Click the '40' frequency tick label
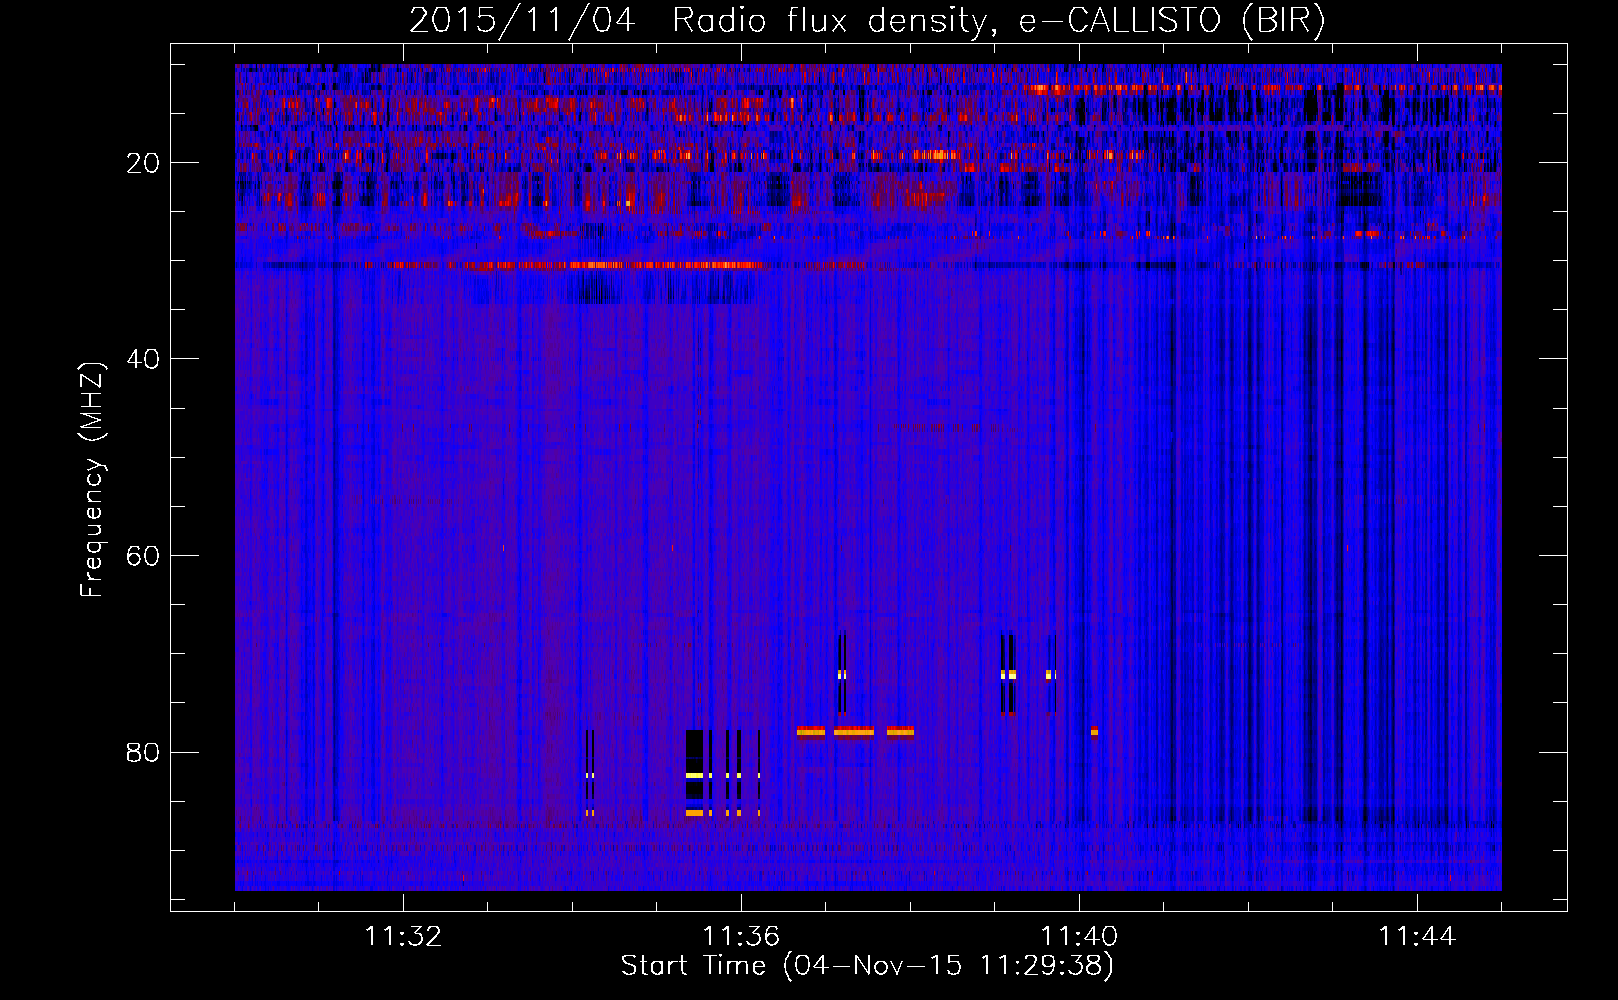1618x1000 pixels. (143, 359)
